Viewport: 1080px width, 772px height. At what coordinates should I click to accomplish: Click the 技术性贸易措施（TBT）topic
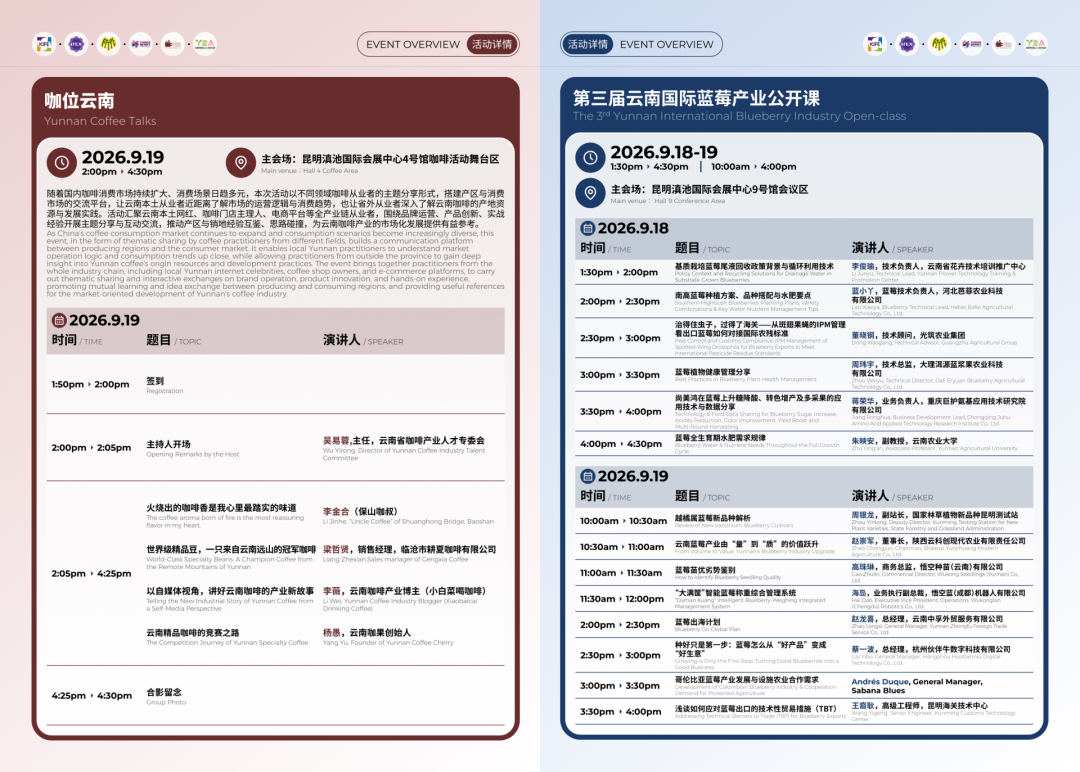[760, 711]
